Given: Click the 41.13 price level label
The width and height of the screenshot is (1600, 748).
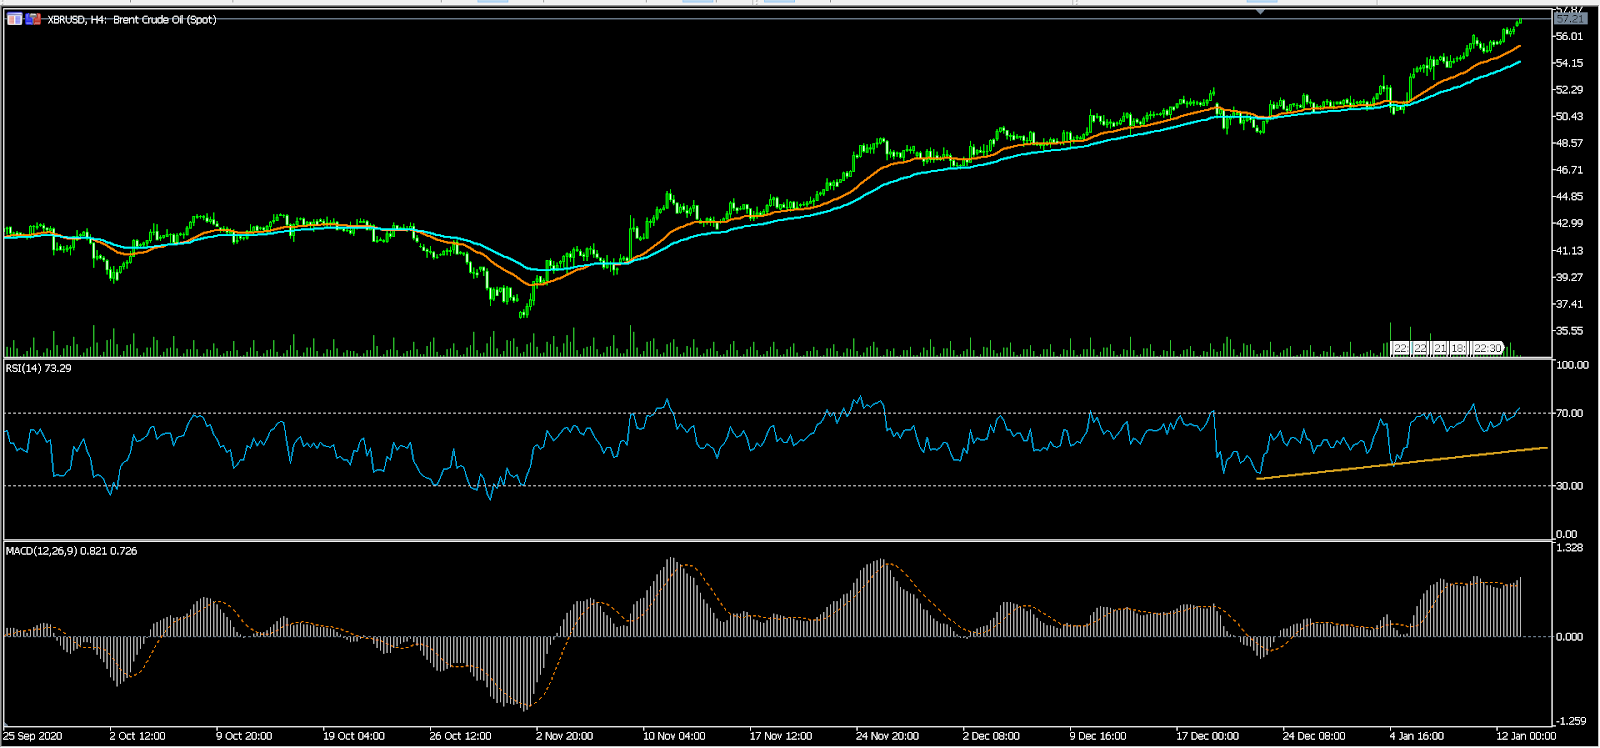Looking at the screenshot, I should (1569, 250).
